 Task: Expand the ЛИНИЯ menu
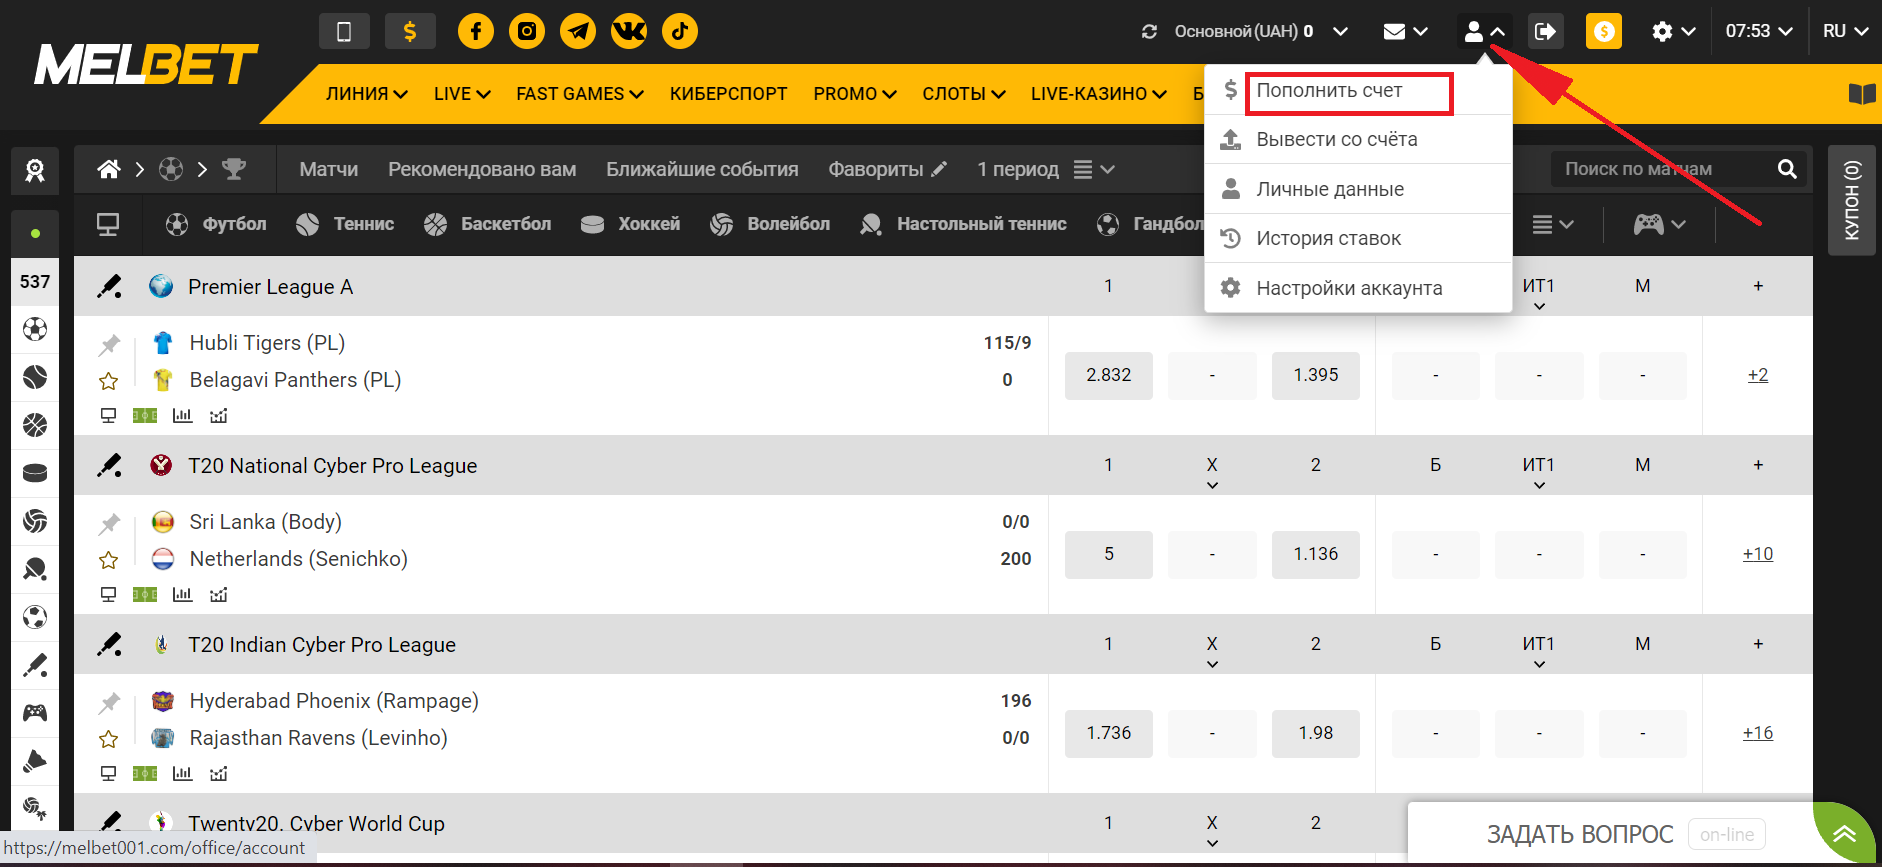click(x=366, y=94)
